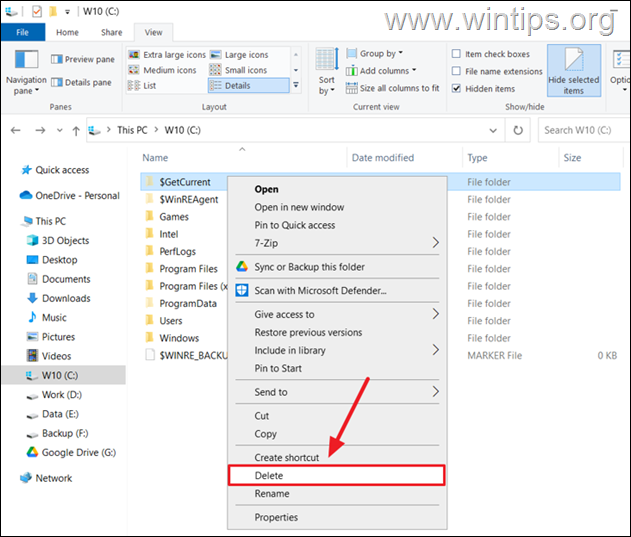Open the Add columns dropdown
This screenshot has height=537, width=631.
[381, 71]
